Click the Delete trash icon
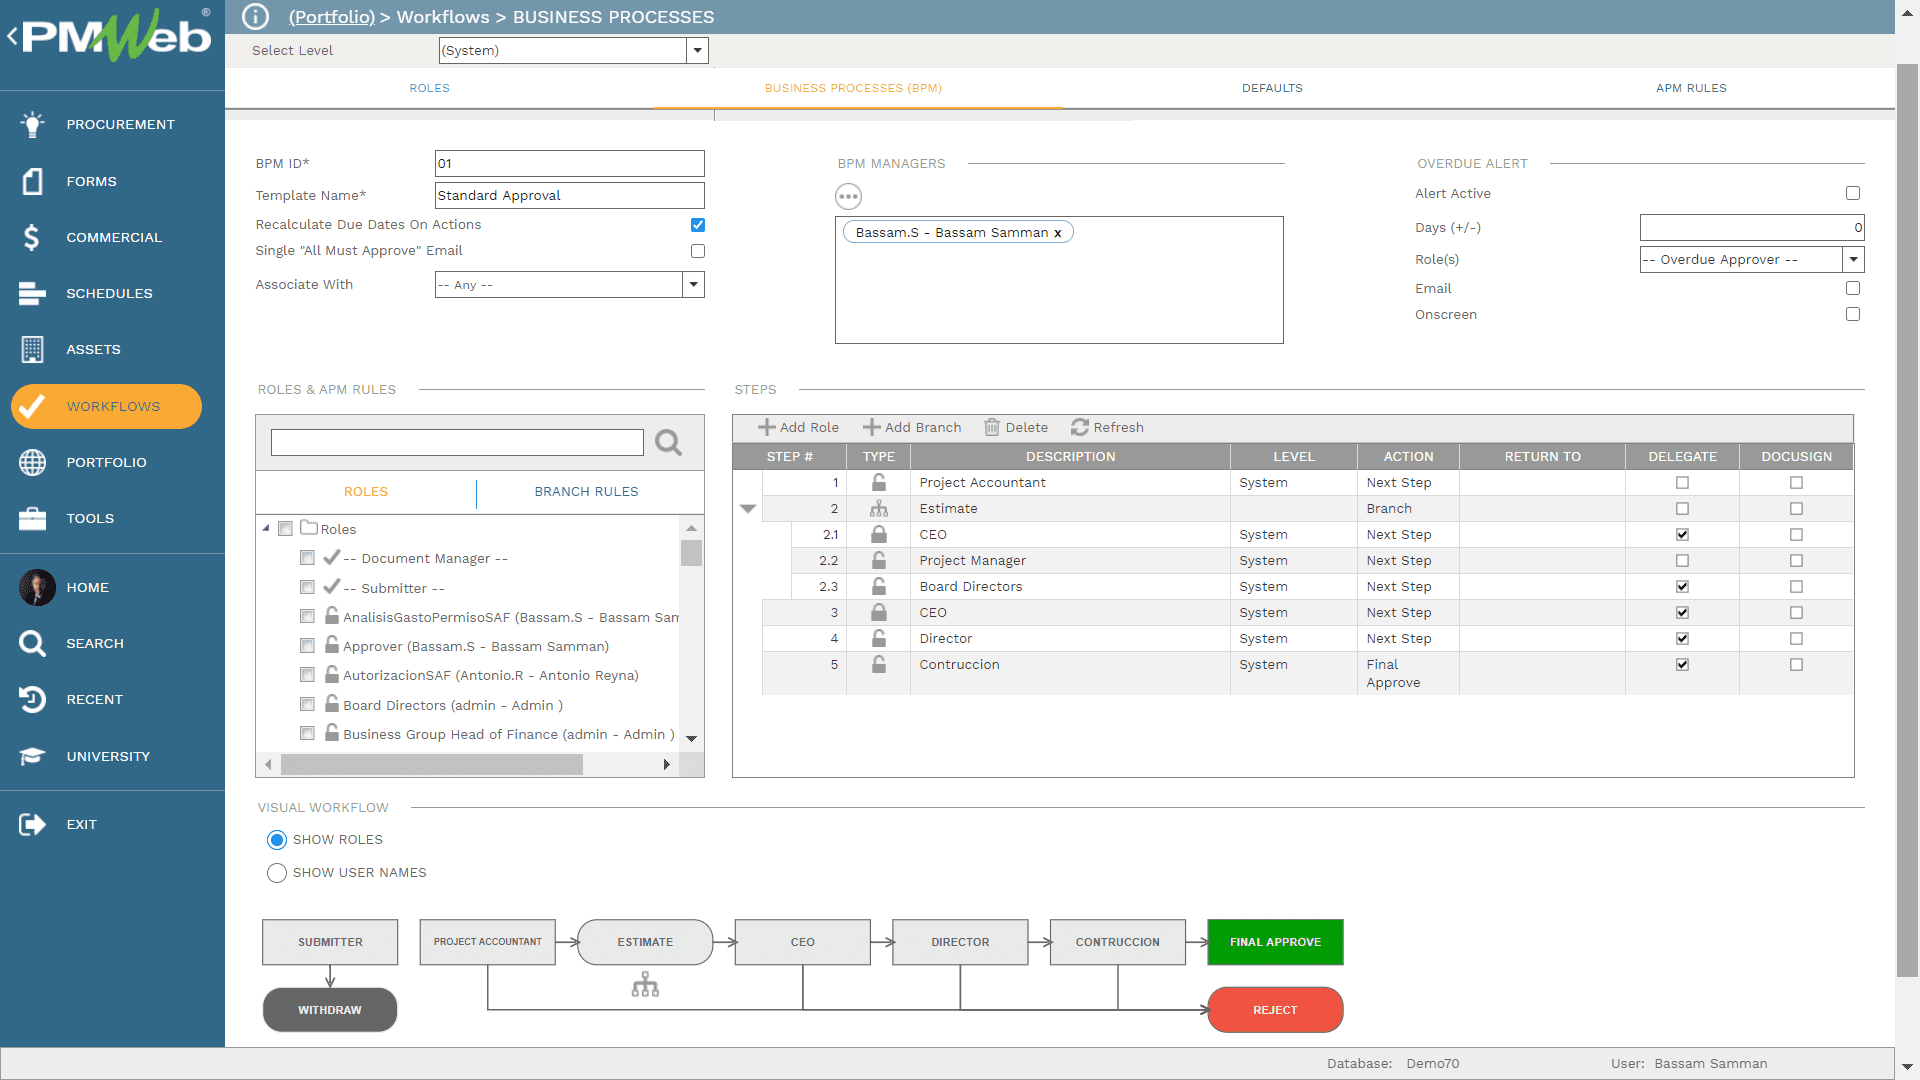This screenshot has width=1920, height=1080. pos(992,427)
